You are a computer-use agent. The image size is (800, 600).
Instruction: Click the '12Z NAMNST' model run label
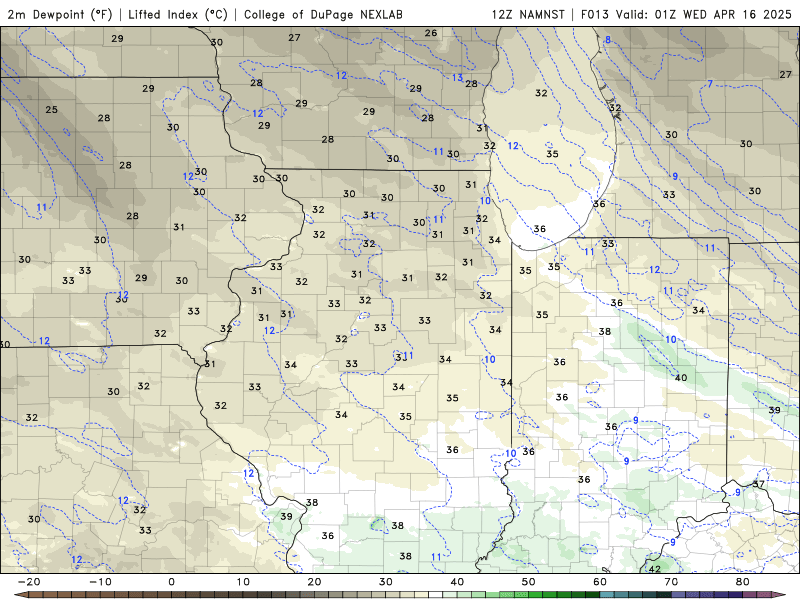click(x=528, y=14)
